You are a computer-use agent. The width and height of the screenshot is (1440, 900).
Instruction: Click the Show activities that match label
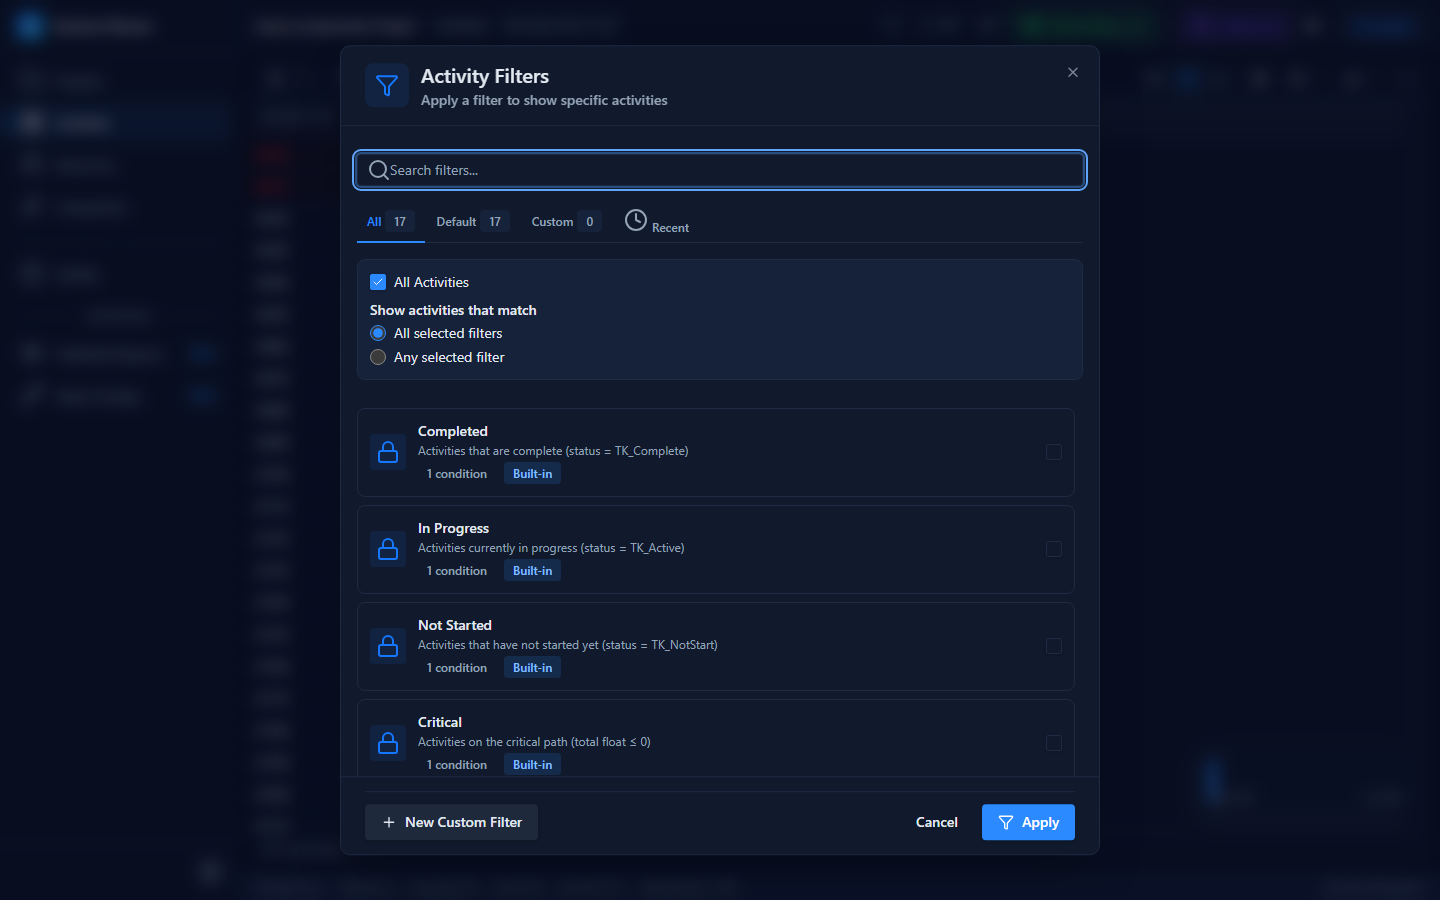[453, 310]
